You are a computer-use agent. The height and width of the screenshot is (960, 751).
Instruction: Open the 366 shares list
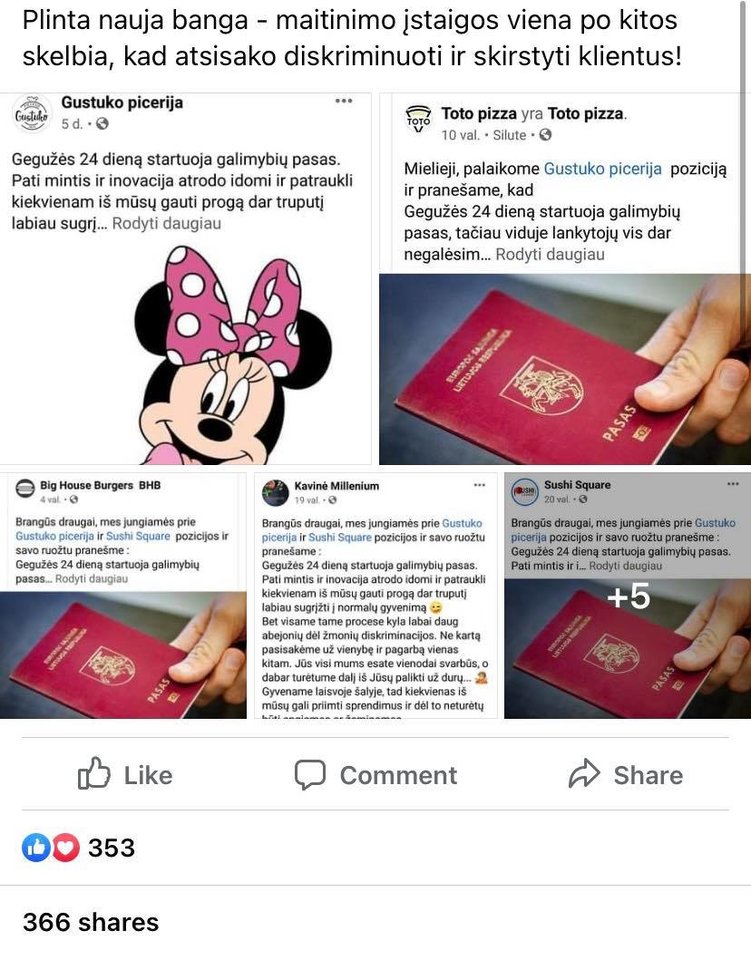pyautogui.click(x=91, y=922)
